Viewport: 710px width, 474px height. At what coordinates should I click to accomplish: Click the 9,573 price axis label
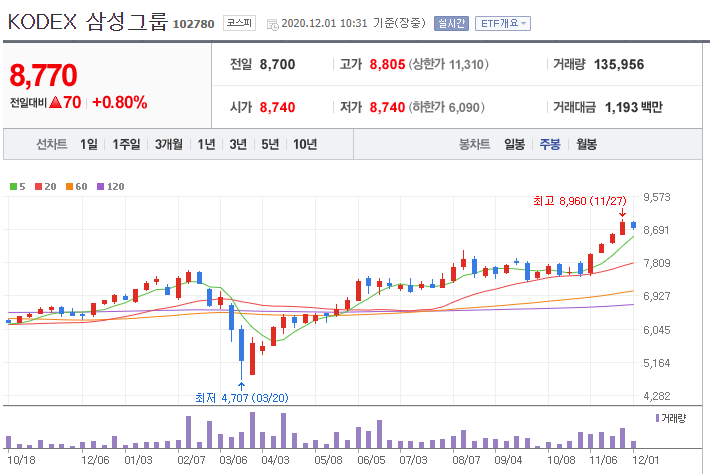tap(657, 197)
